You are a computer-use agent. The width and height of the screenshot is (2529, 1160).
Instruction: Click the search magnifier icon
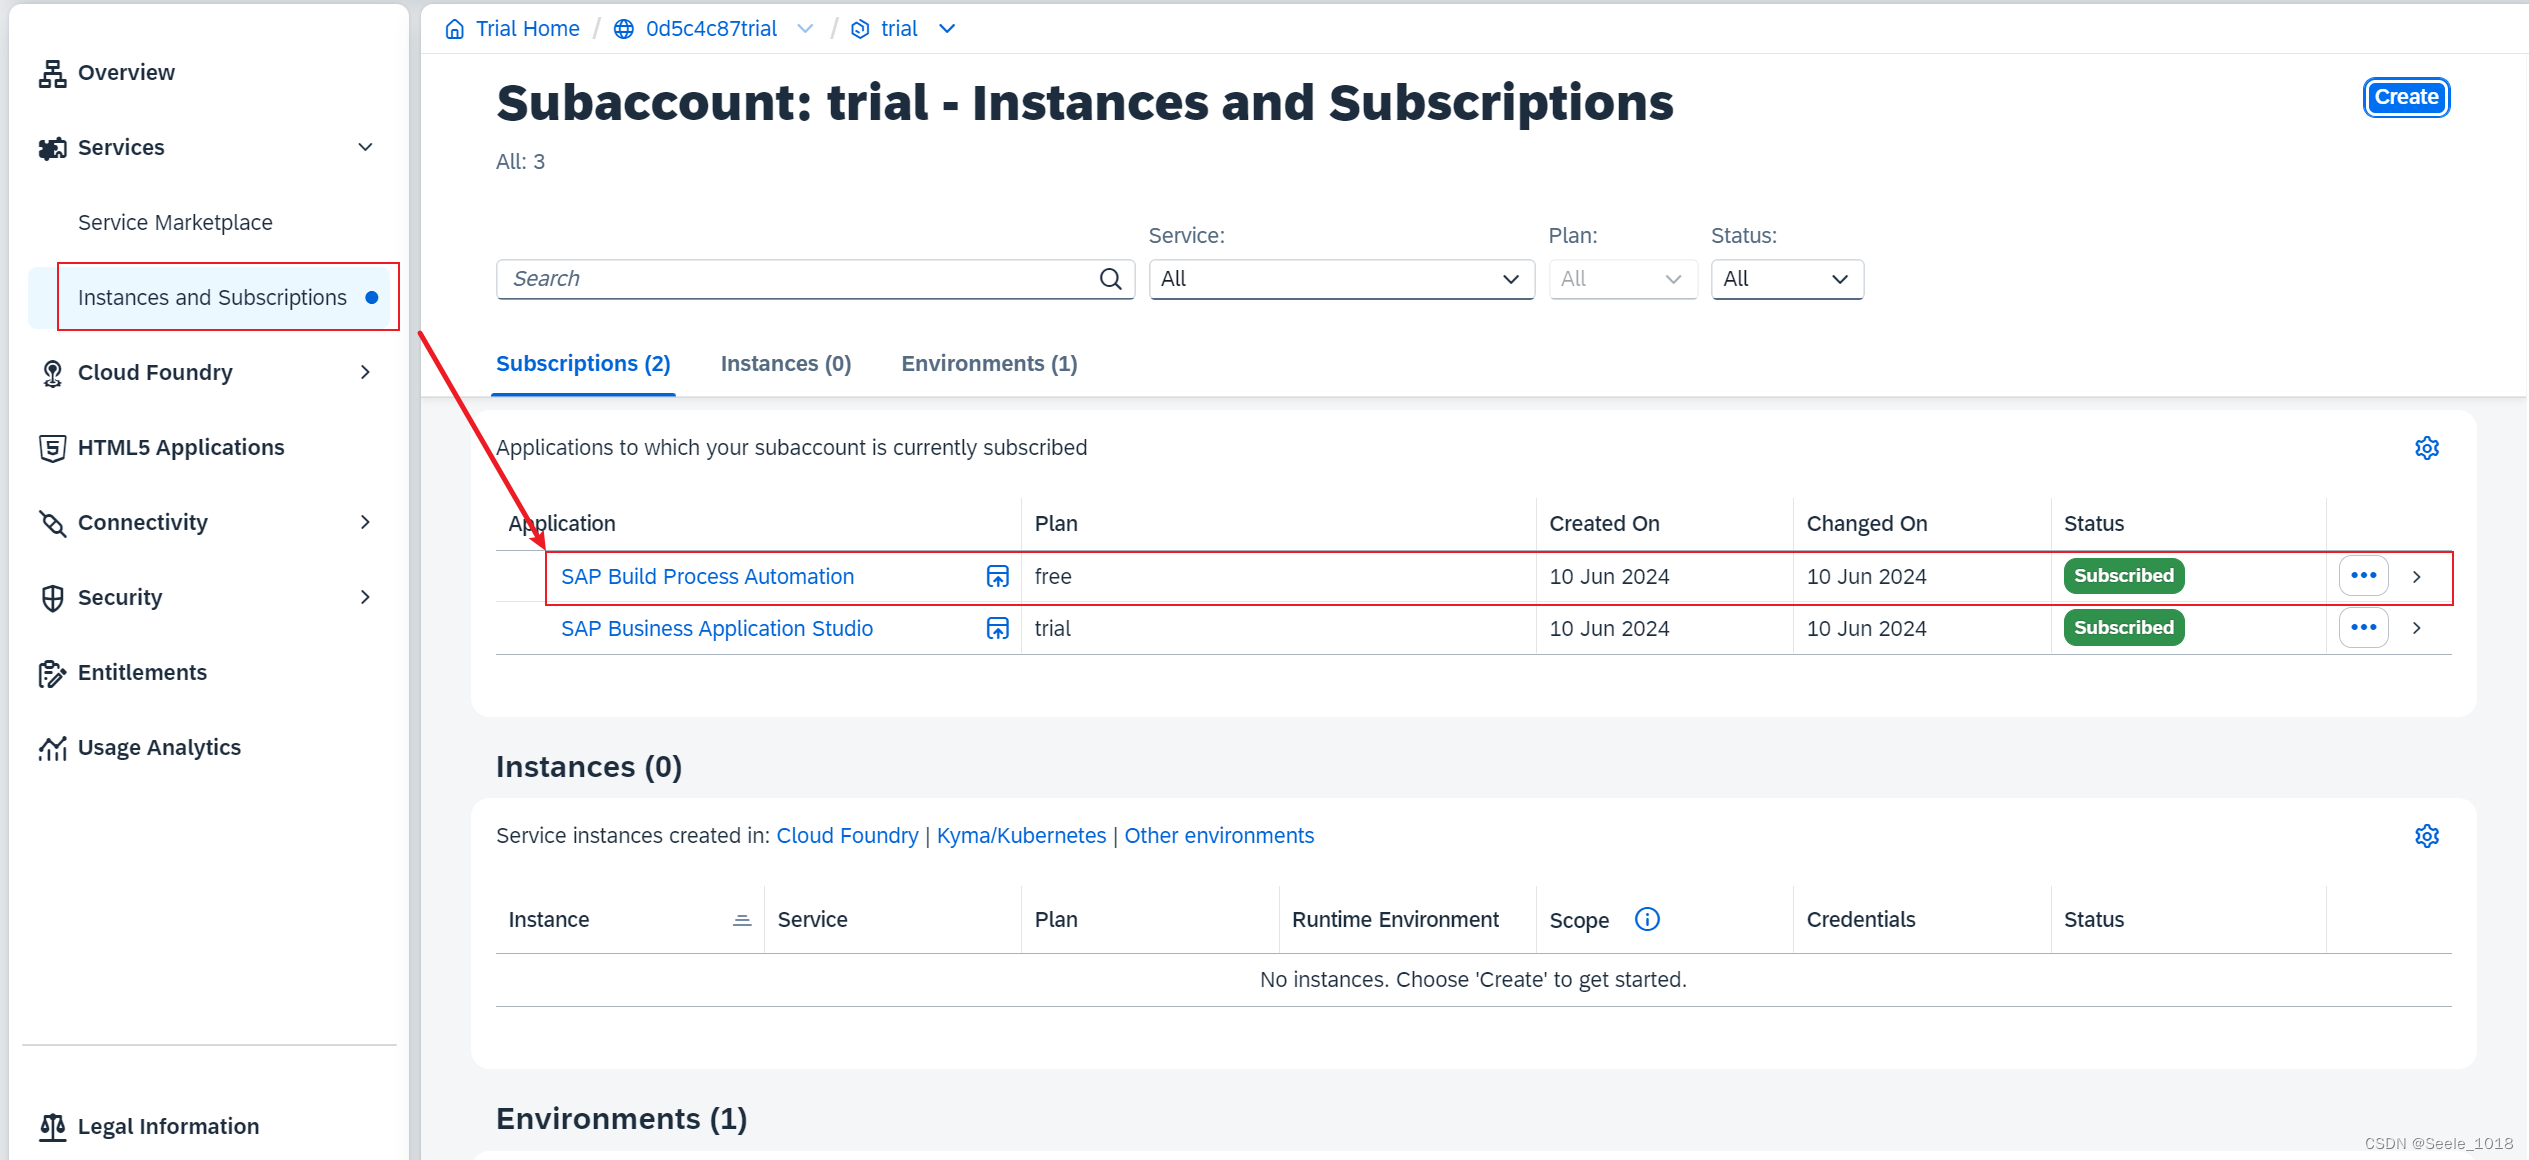1111,279
